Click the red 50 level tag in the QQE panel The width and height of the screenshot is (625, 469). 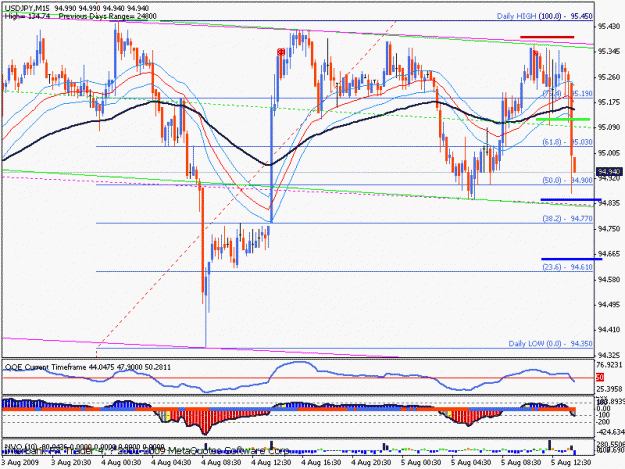click(599, 377)
